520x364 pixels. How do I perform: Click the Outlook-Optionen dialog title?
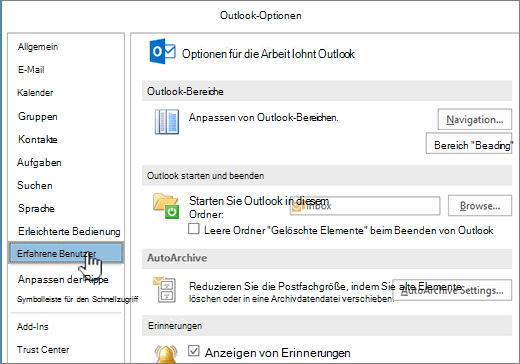click(x=261, y=15)
